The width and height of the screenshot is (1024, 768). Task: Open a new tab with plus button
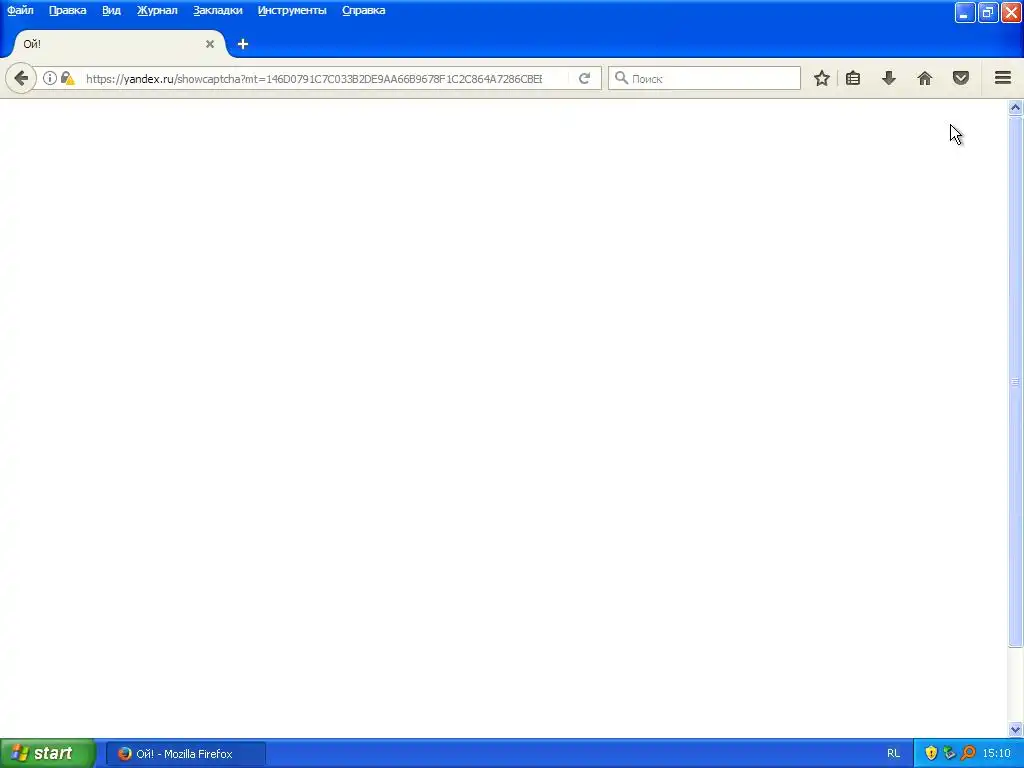243,44
